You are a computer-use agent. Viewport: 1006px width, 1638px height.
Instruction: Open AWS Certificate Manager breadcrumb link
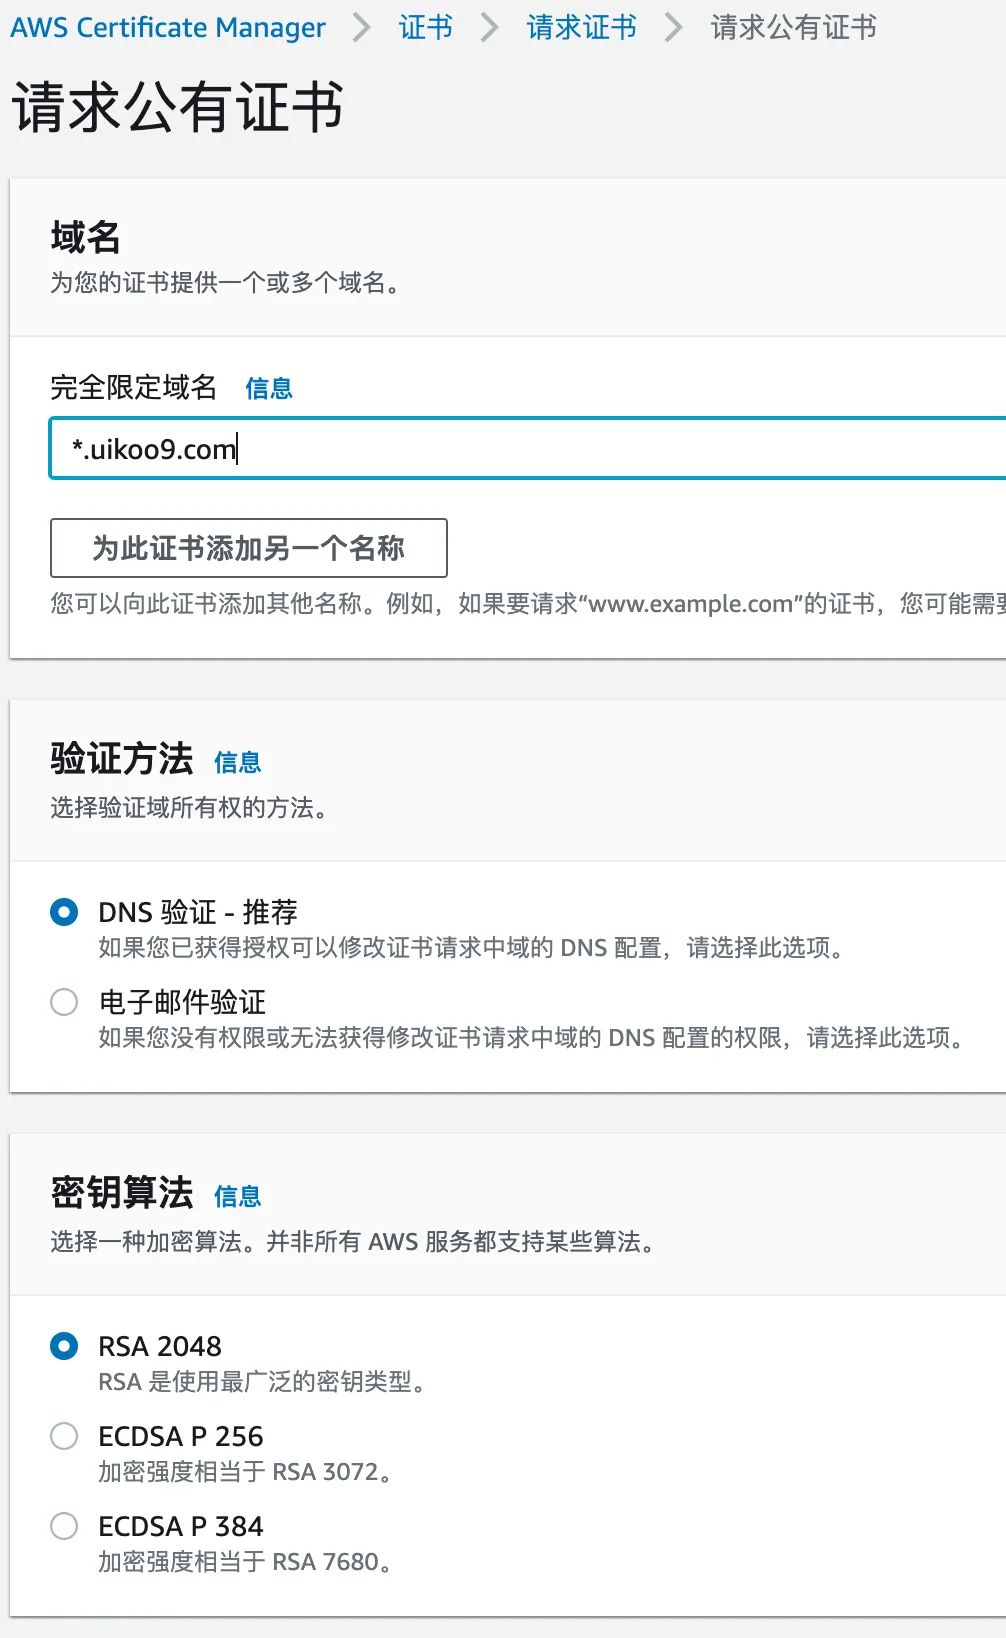168,27
